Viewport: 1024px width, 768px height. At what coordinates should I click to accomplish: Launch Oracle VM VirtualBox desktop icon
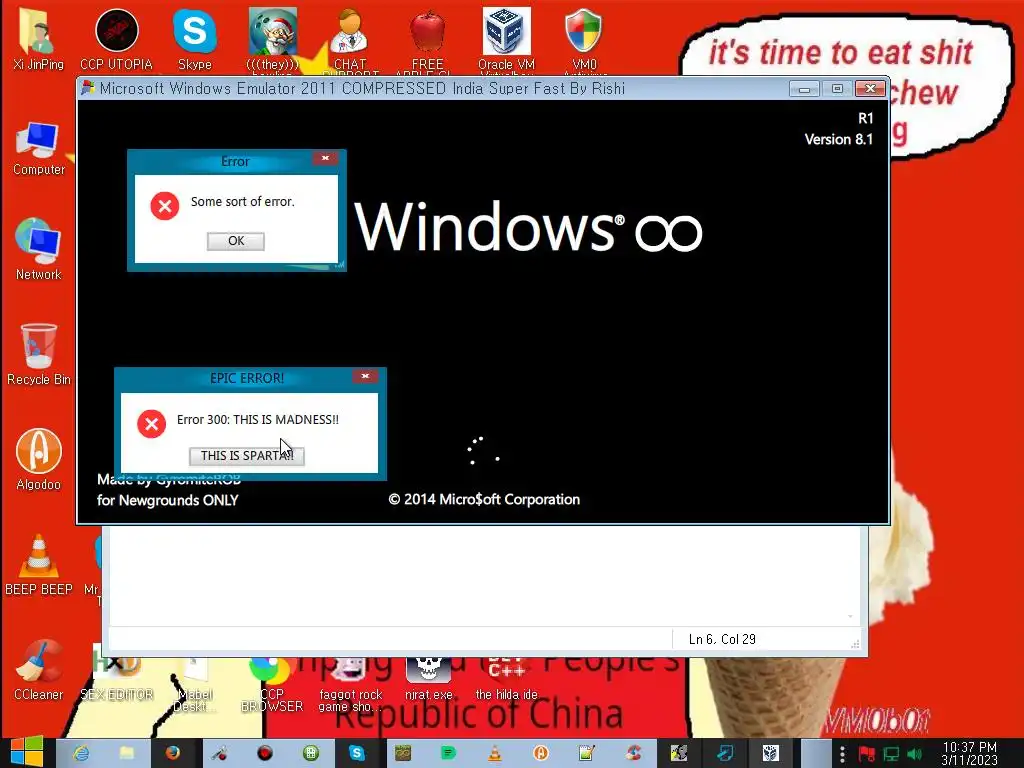[506, 38]
